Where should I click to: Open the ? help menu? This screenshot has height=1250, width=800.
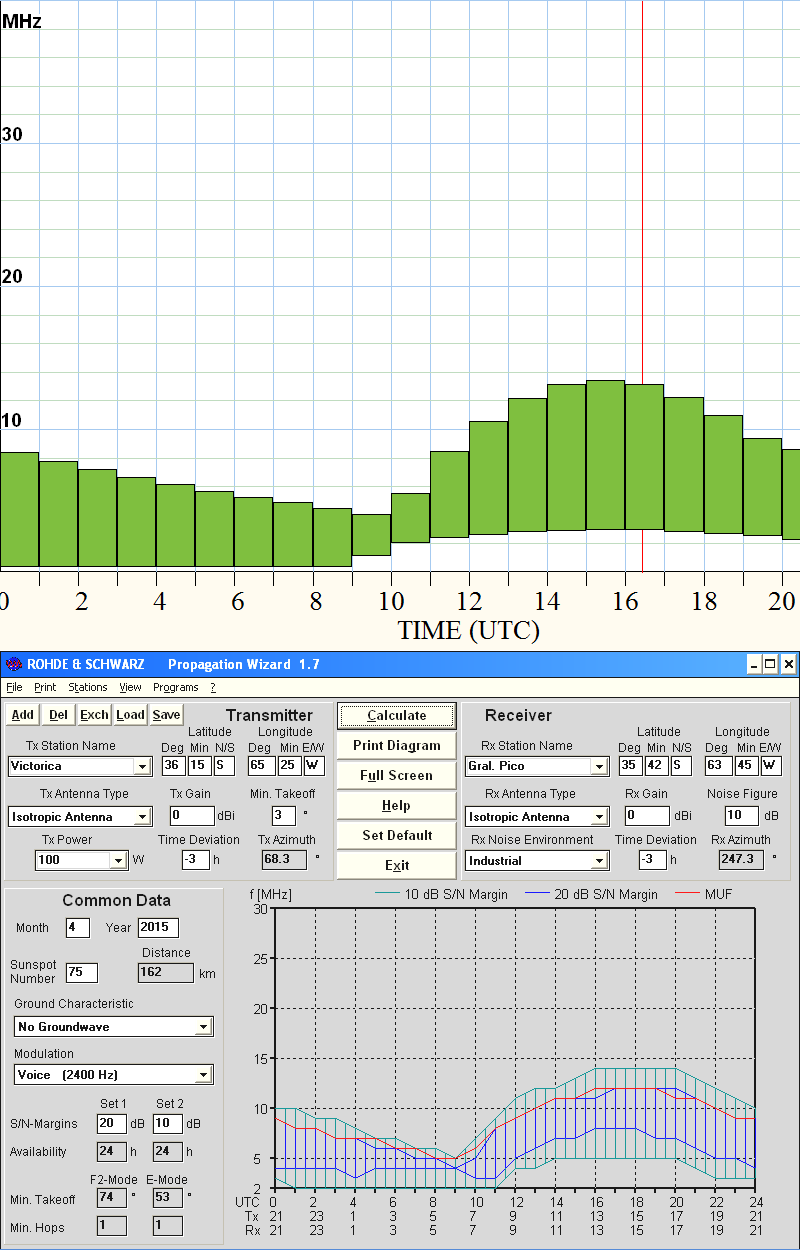click(x=212, y=687)
